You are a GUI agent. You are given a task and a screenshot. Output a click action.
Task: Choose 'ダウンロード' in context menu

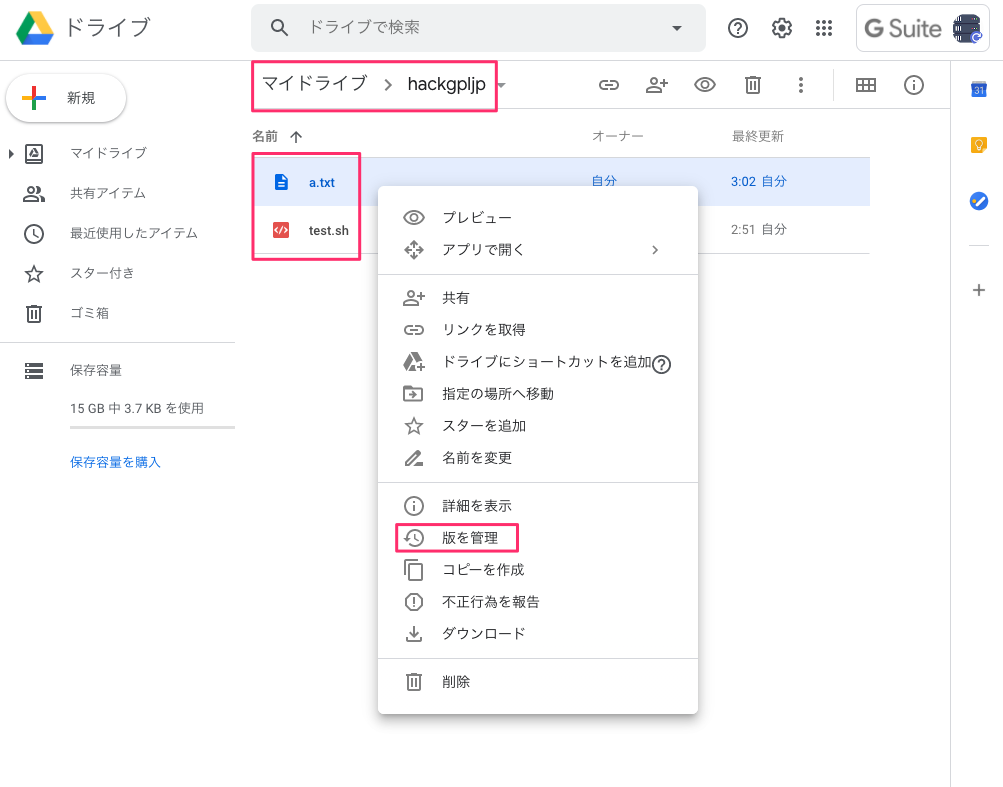(483, 634)
